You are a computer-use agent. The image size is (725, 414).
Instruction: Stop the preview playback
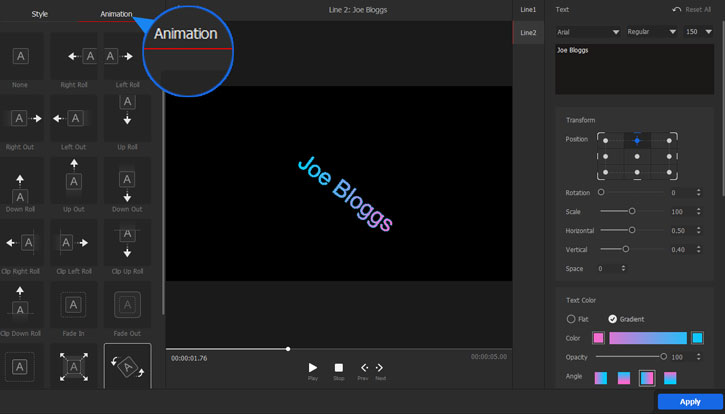(339, 369)
